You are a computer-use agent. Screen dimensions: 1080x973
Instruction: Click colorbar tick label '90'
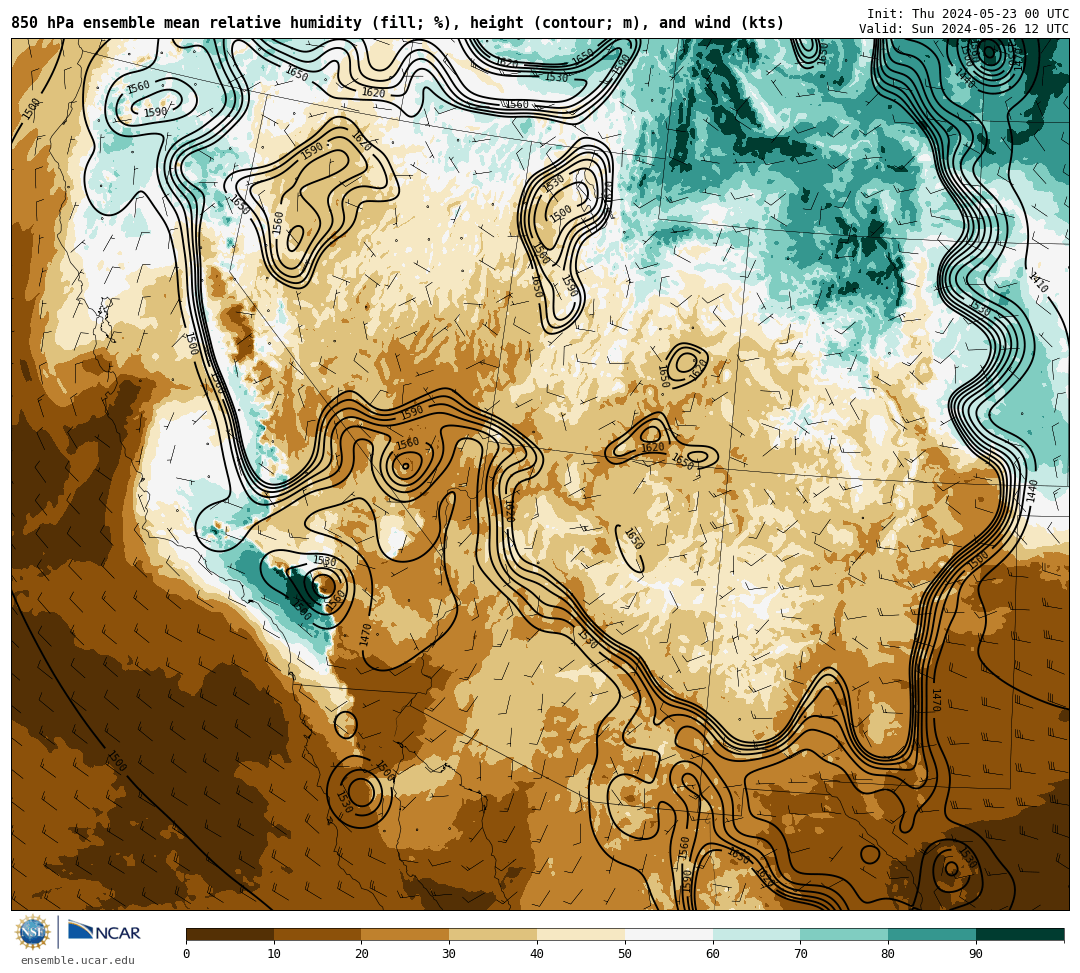976,954
